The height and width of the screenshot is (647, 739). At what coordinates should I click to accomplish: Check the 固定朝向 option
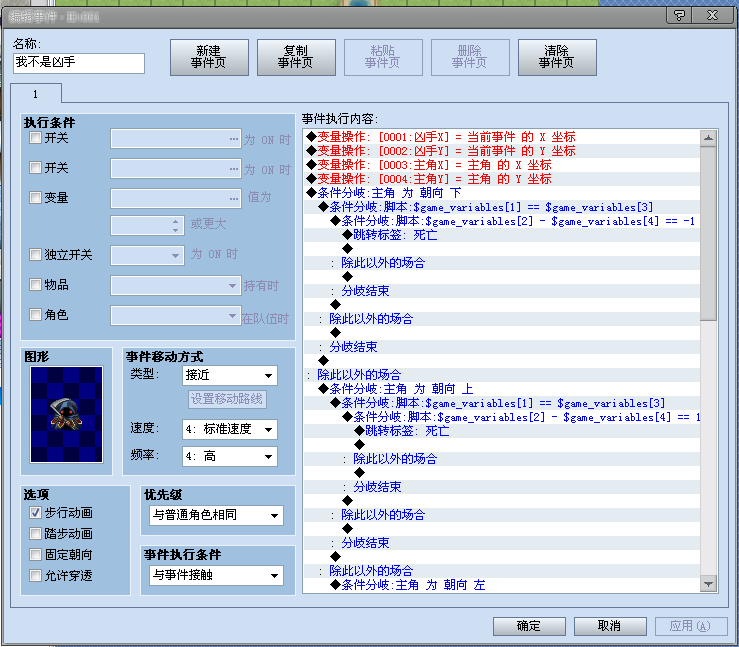pos(35,555)
